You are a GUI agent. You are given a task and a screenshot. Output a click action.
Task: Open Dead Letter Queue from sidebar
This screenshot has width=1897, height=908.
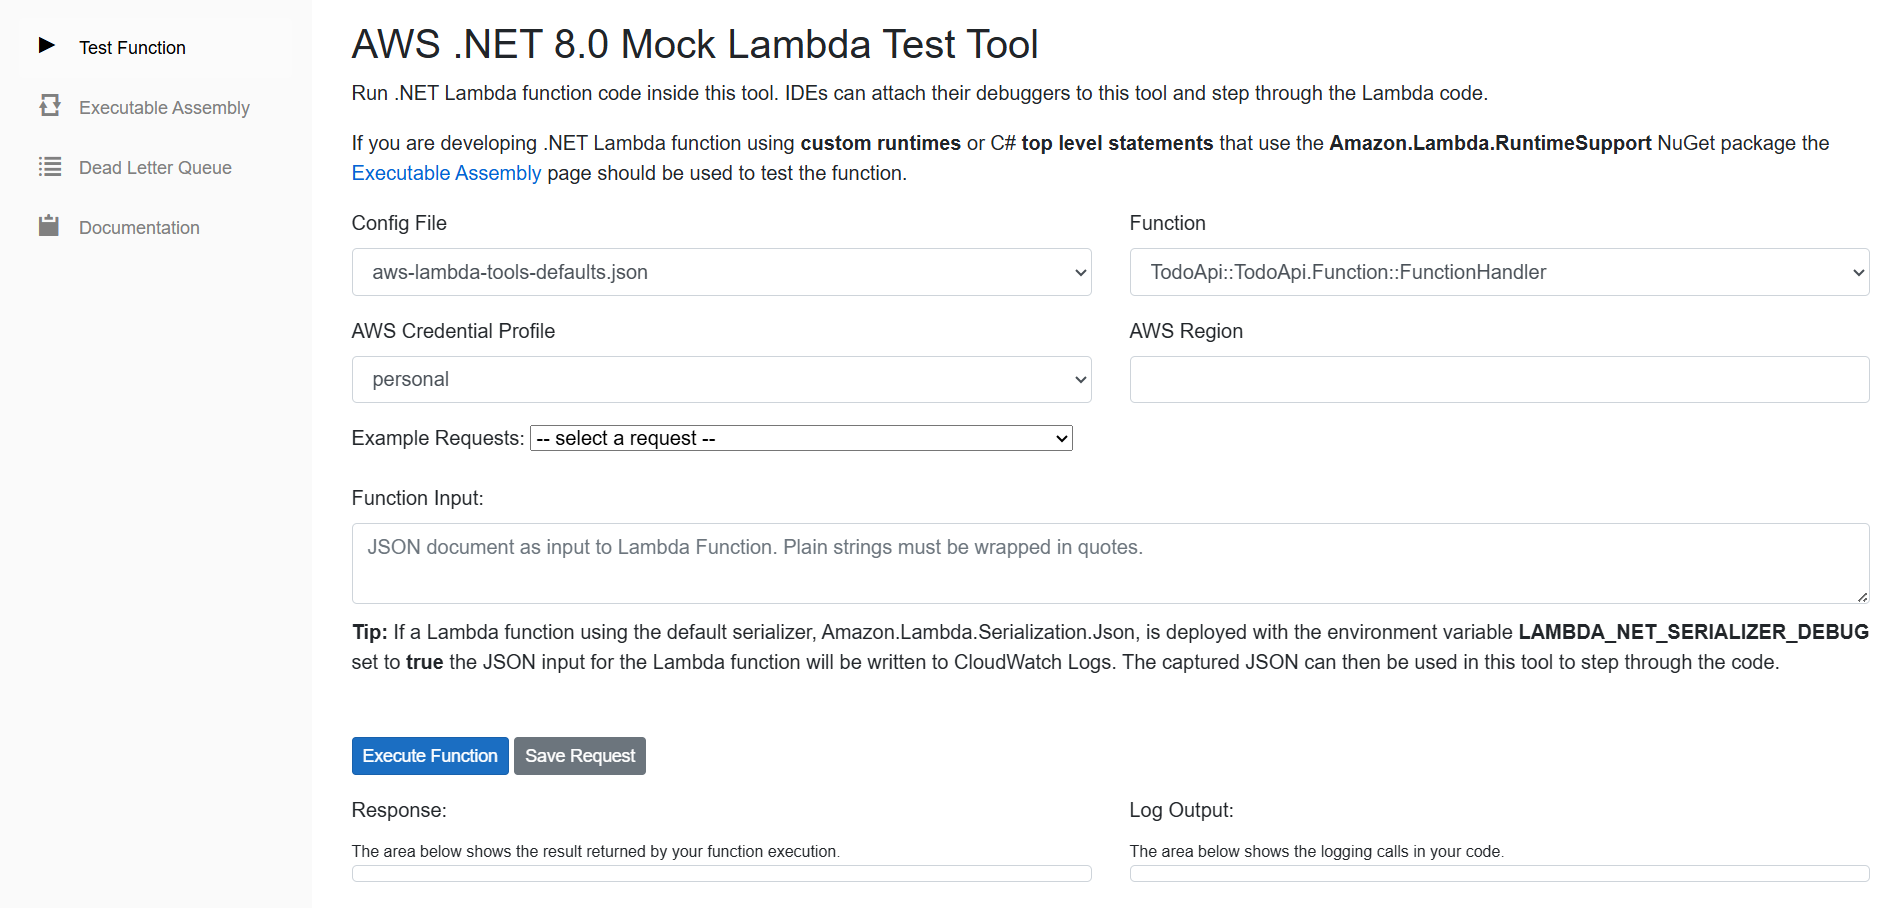click(x=155, y=167)
